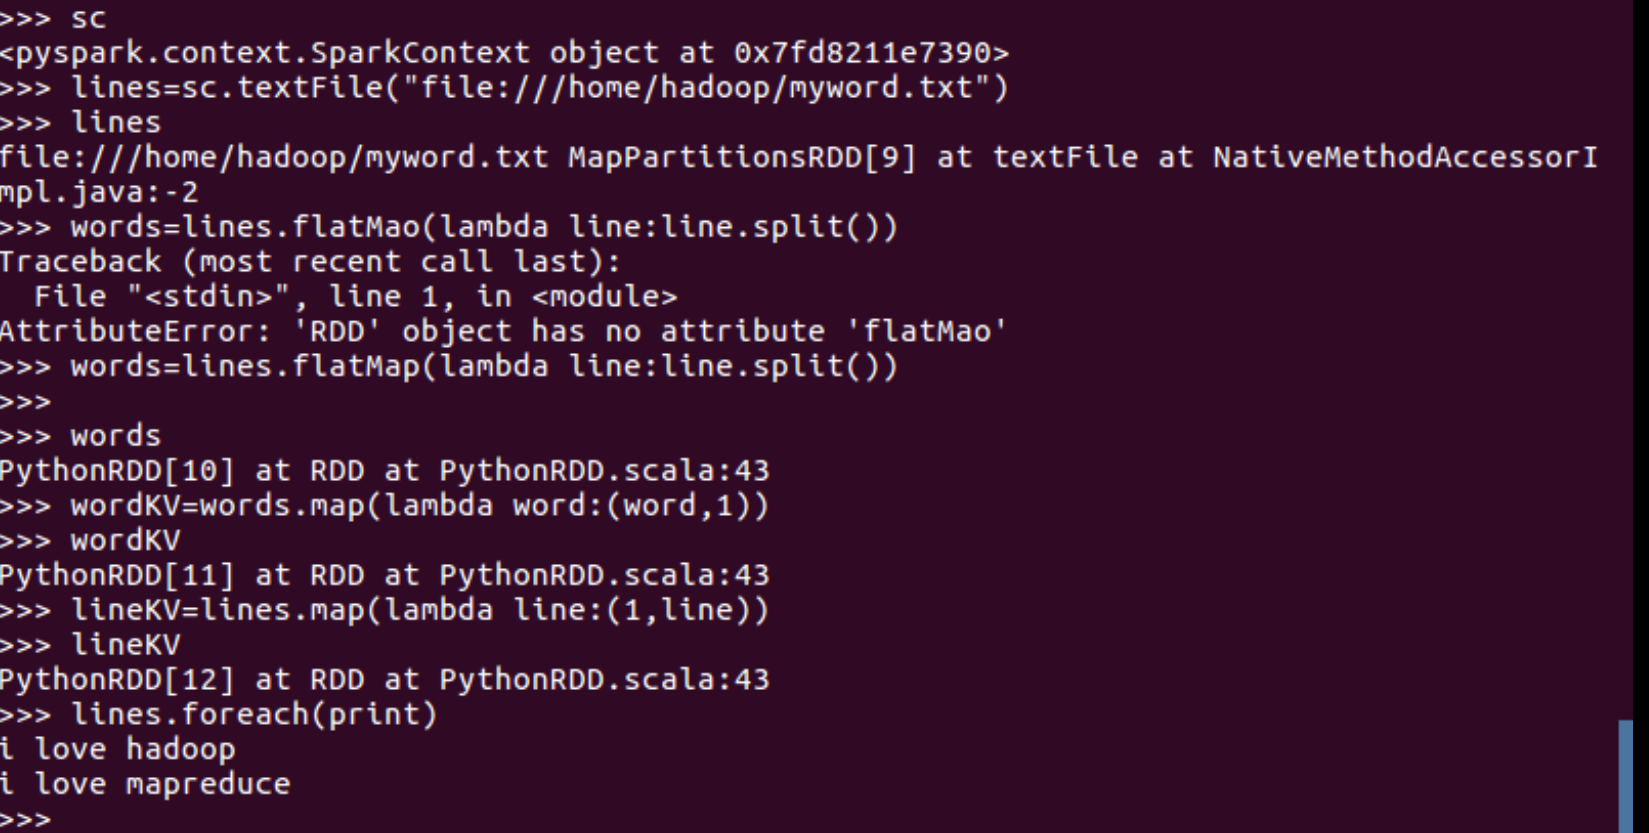Click the SparkContext object output line
Image resolution: width=1649 pixels, height=833 pixels.
(x=504, y=53)
